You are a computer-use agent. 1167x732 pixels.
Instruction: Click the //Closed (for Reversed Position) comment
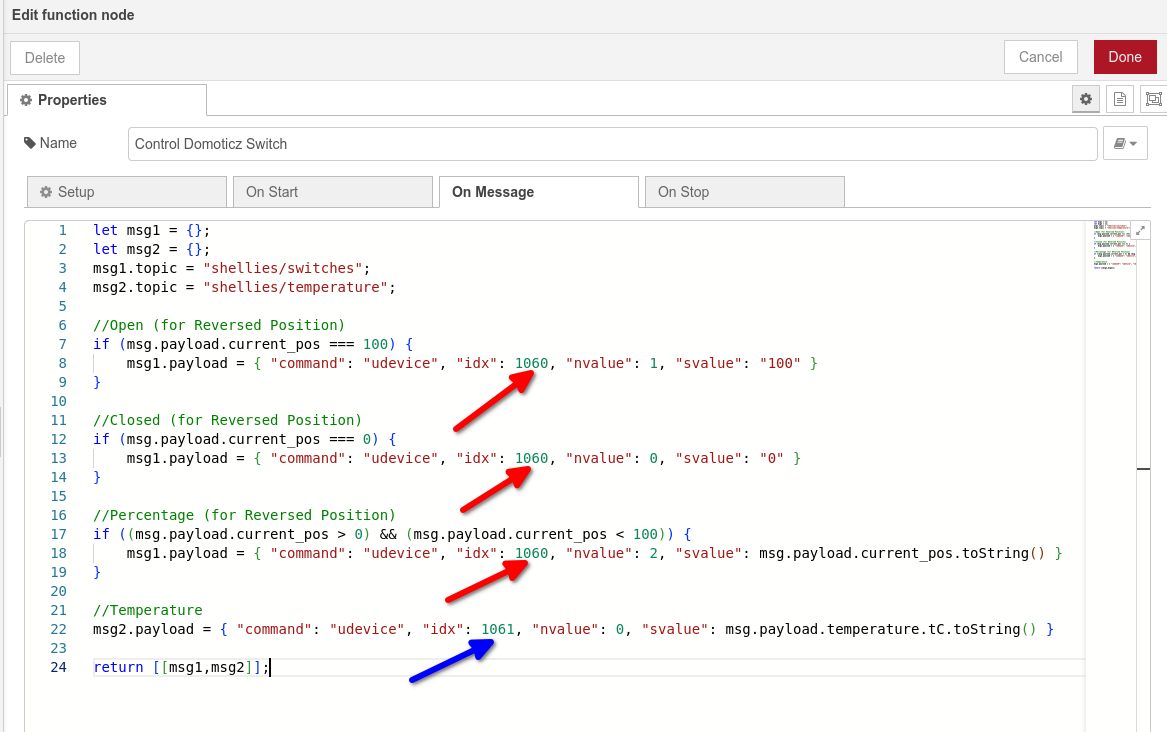(x=227, y=420)
